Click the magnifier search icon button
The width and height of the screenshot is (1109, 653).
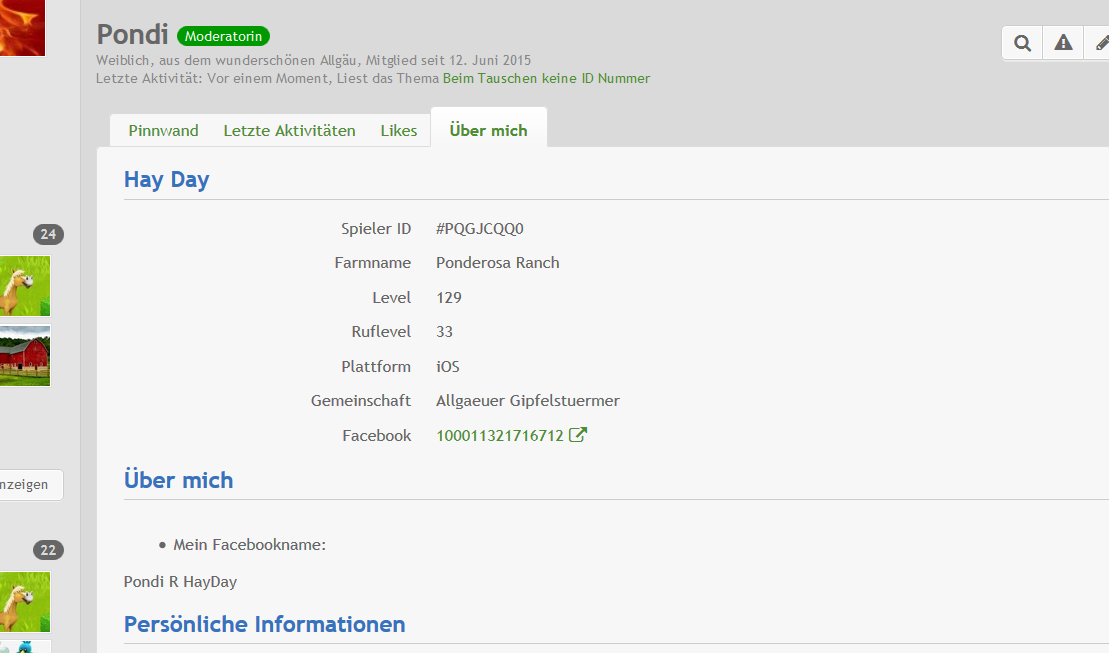coord(1022,43)
